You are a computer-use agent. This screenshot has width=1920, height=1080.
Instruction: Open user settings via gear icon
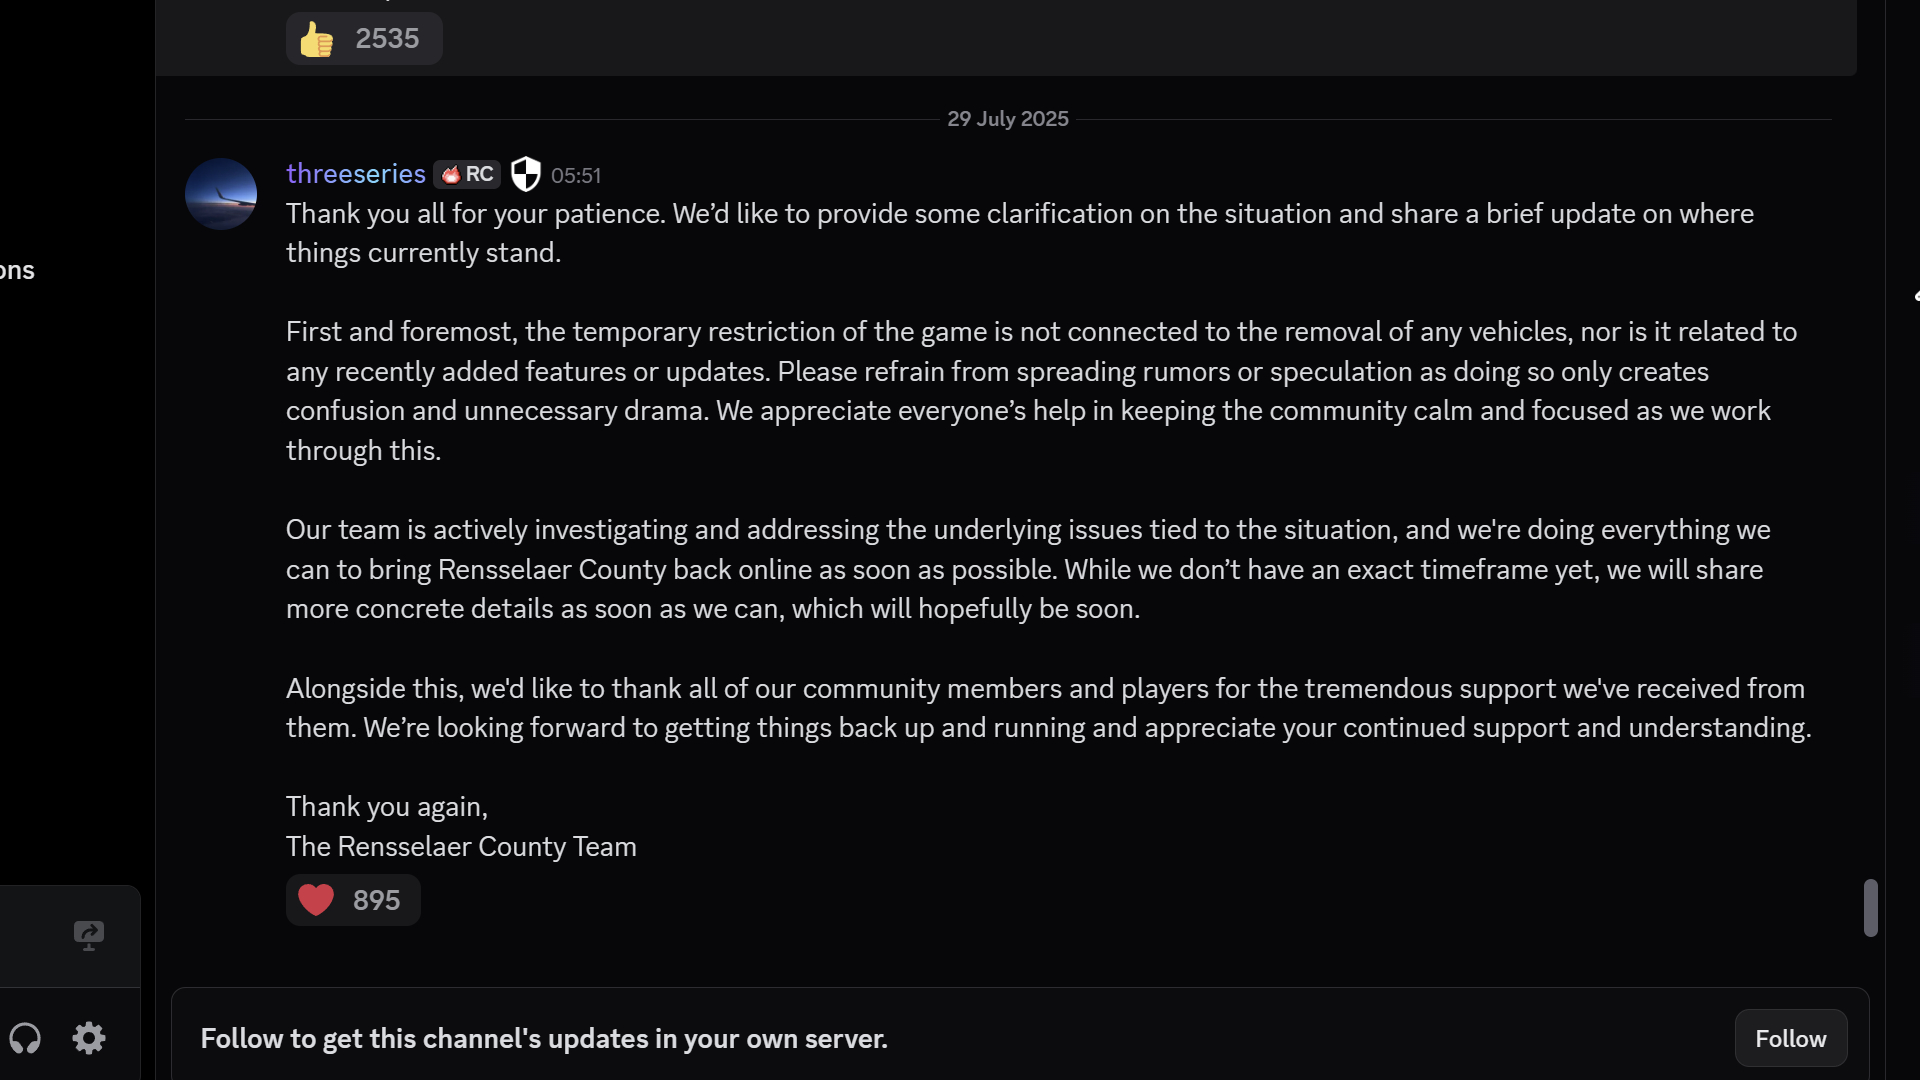[89, 1038]
